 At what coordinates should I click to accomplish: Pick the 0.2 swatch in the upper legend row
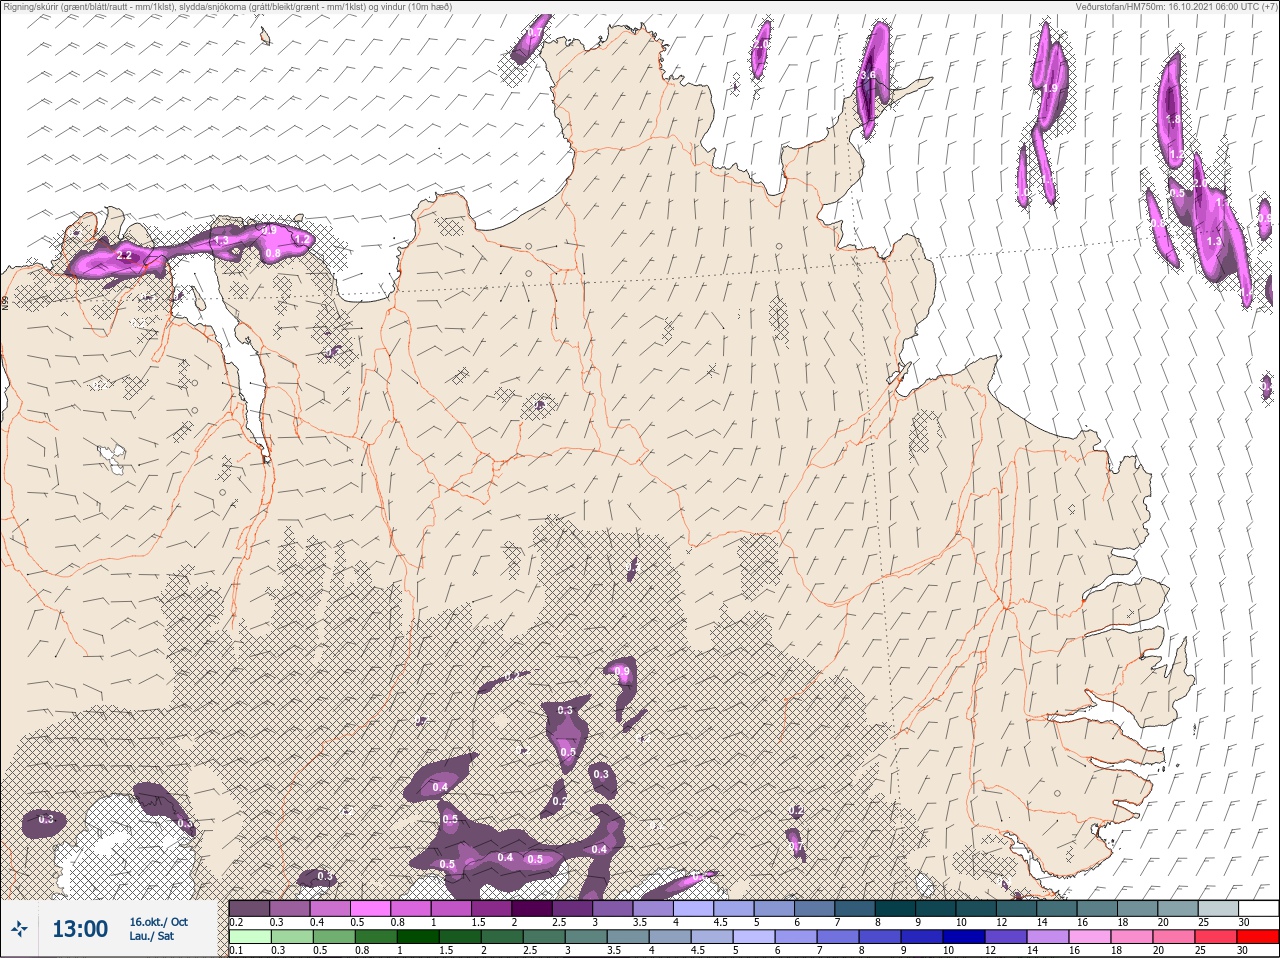pyautogui.click(x=249, y=908)
